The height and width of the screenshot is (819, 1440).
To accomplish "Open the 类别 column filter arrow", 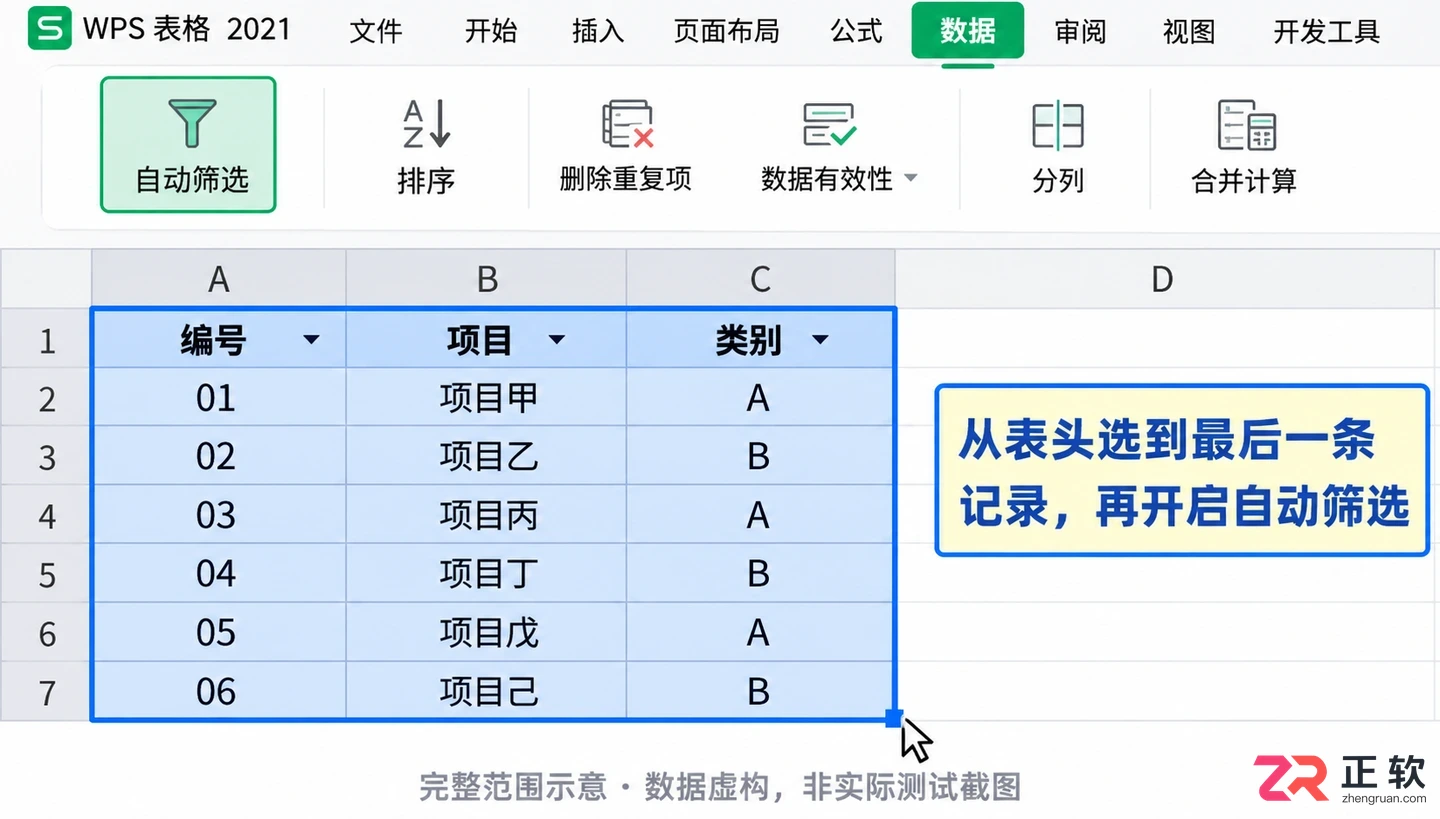I will coord(820,340).
